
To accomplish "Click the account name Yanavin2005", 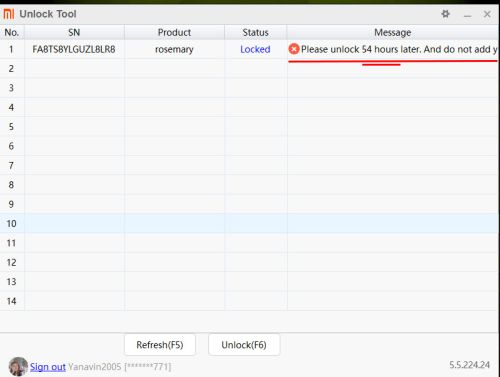I will click(x=95, y=367).
